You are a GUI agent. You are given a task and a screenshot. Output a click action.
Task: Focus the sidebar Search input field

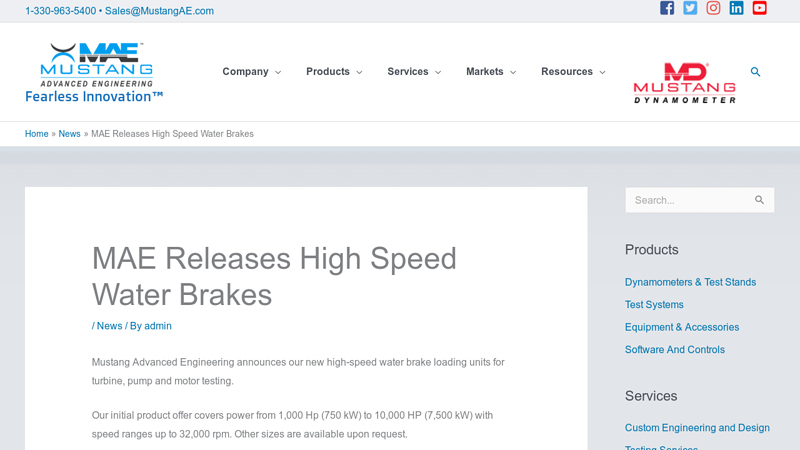tap(688, 200)
